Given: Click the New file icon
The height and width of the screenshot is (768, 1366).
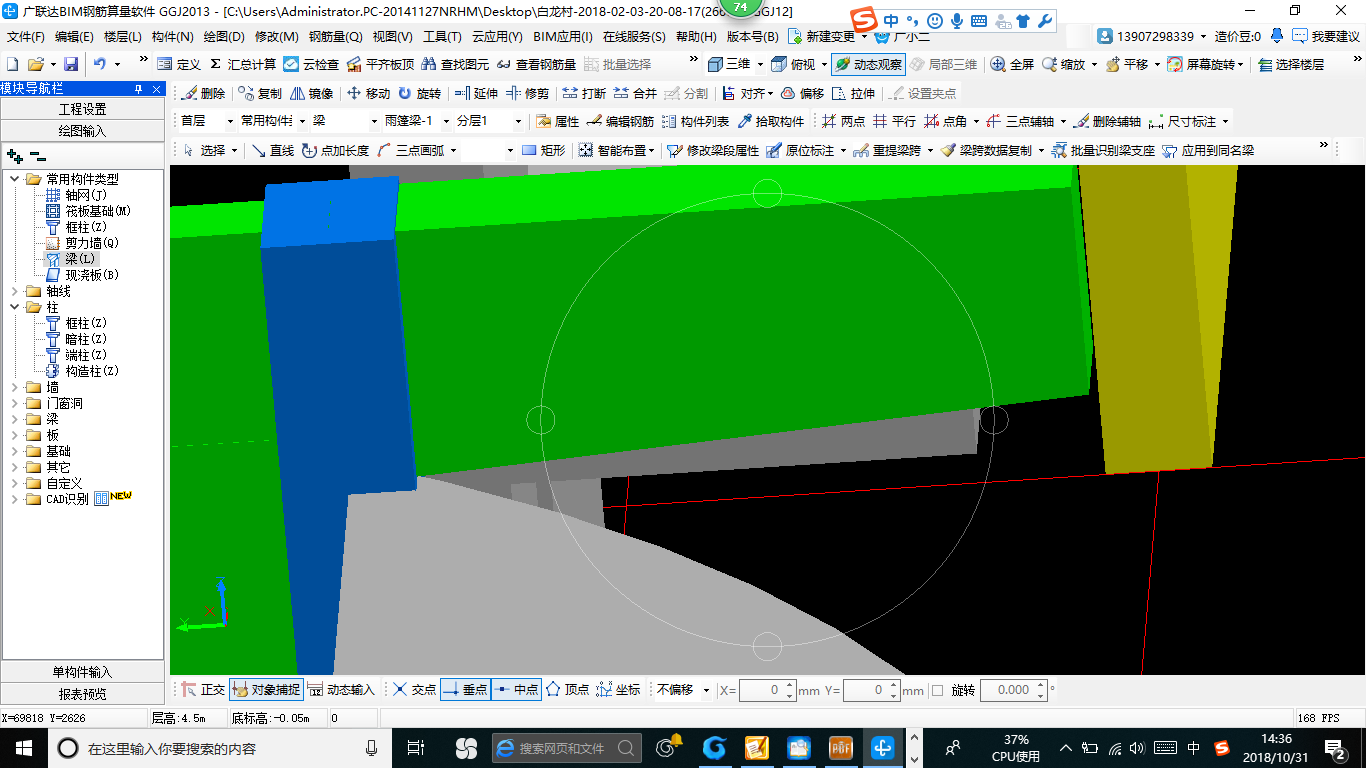Looking at the screenshot, I should point(12,64).
